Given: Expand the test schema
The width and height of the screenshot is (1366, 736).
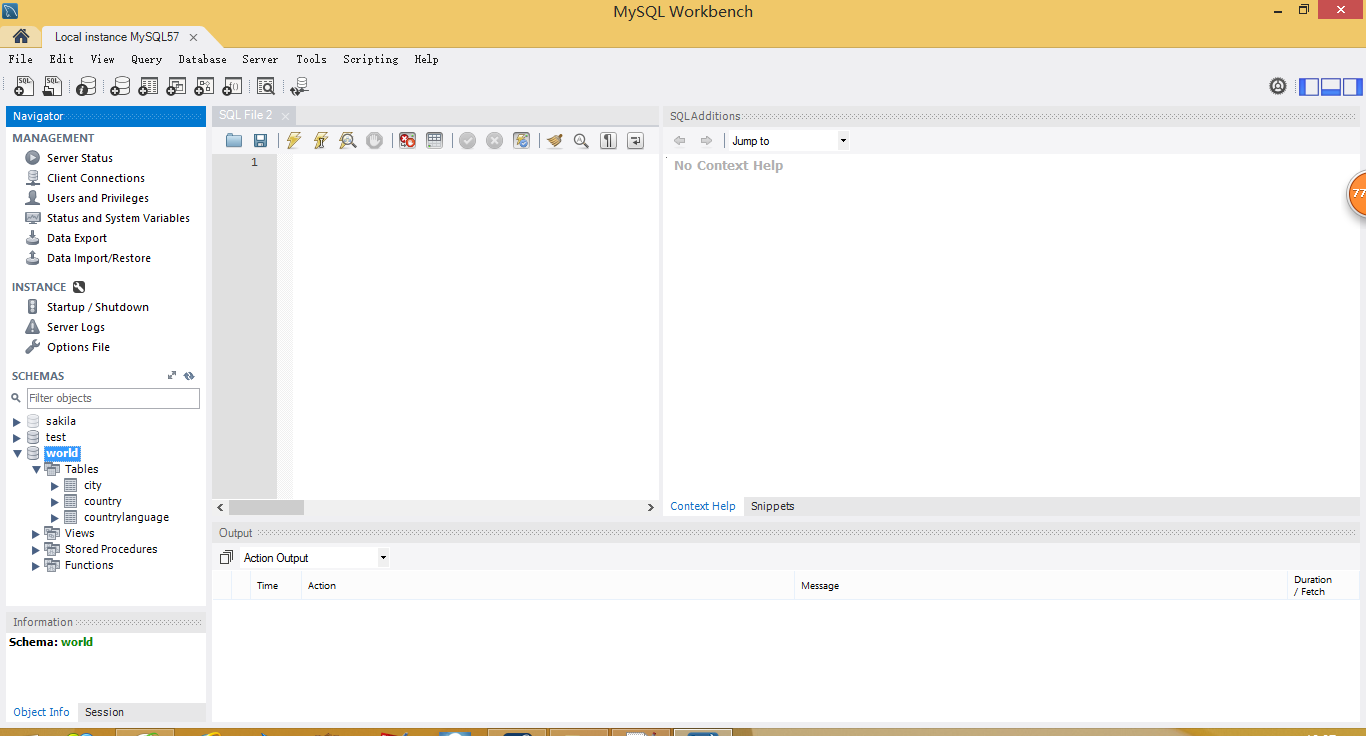Looking at the screenshot, I should pos(17,438).
